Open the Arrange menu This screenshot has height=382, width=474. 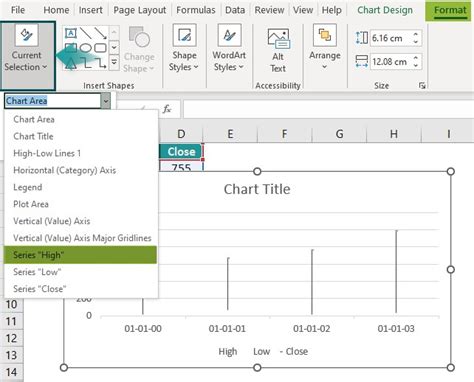325,47
